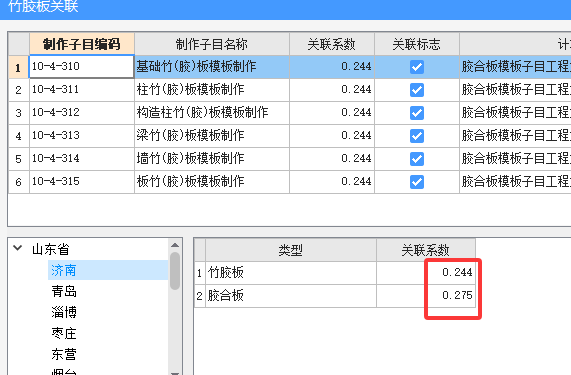
Task: Click coefficient 0.244 in 10-4-315 row
Action: [x=332, y=182]
